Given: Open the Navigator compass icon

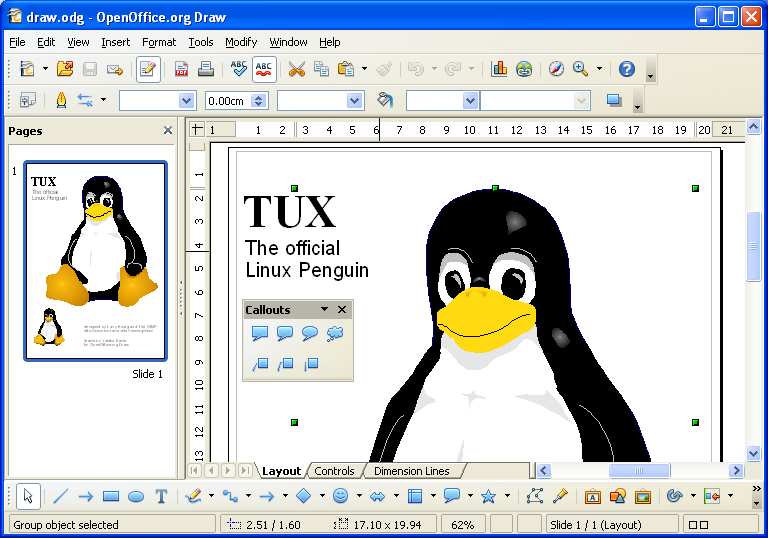Looking at the screenshot, I should pos(557,69).
